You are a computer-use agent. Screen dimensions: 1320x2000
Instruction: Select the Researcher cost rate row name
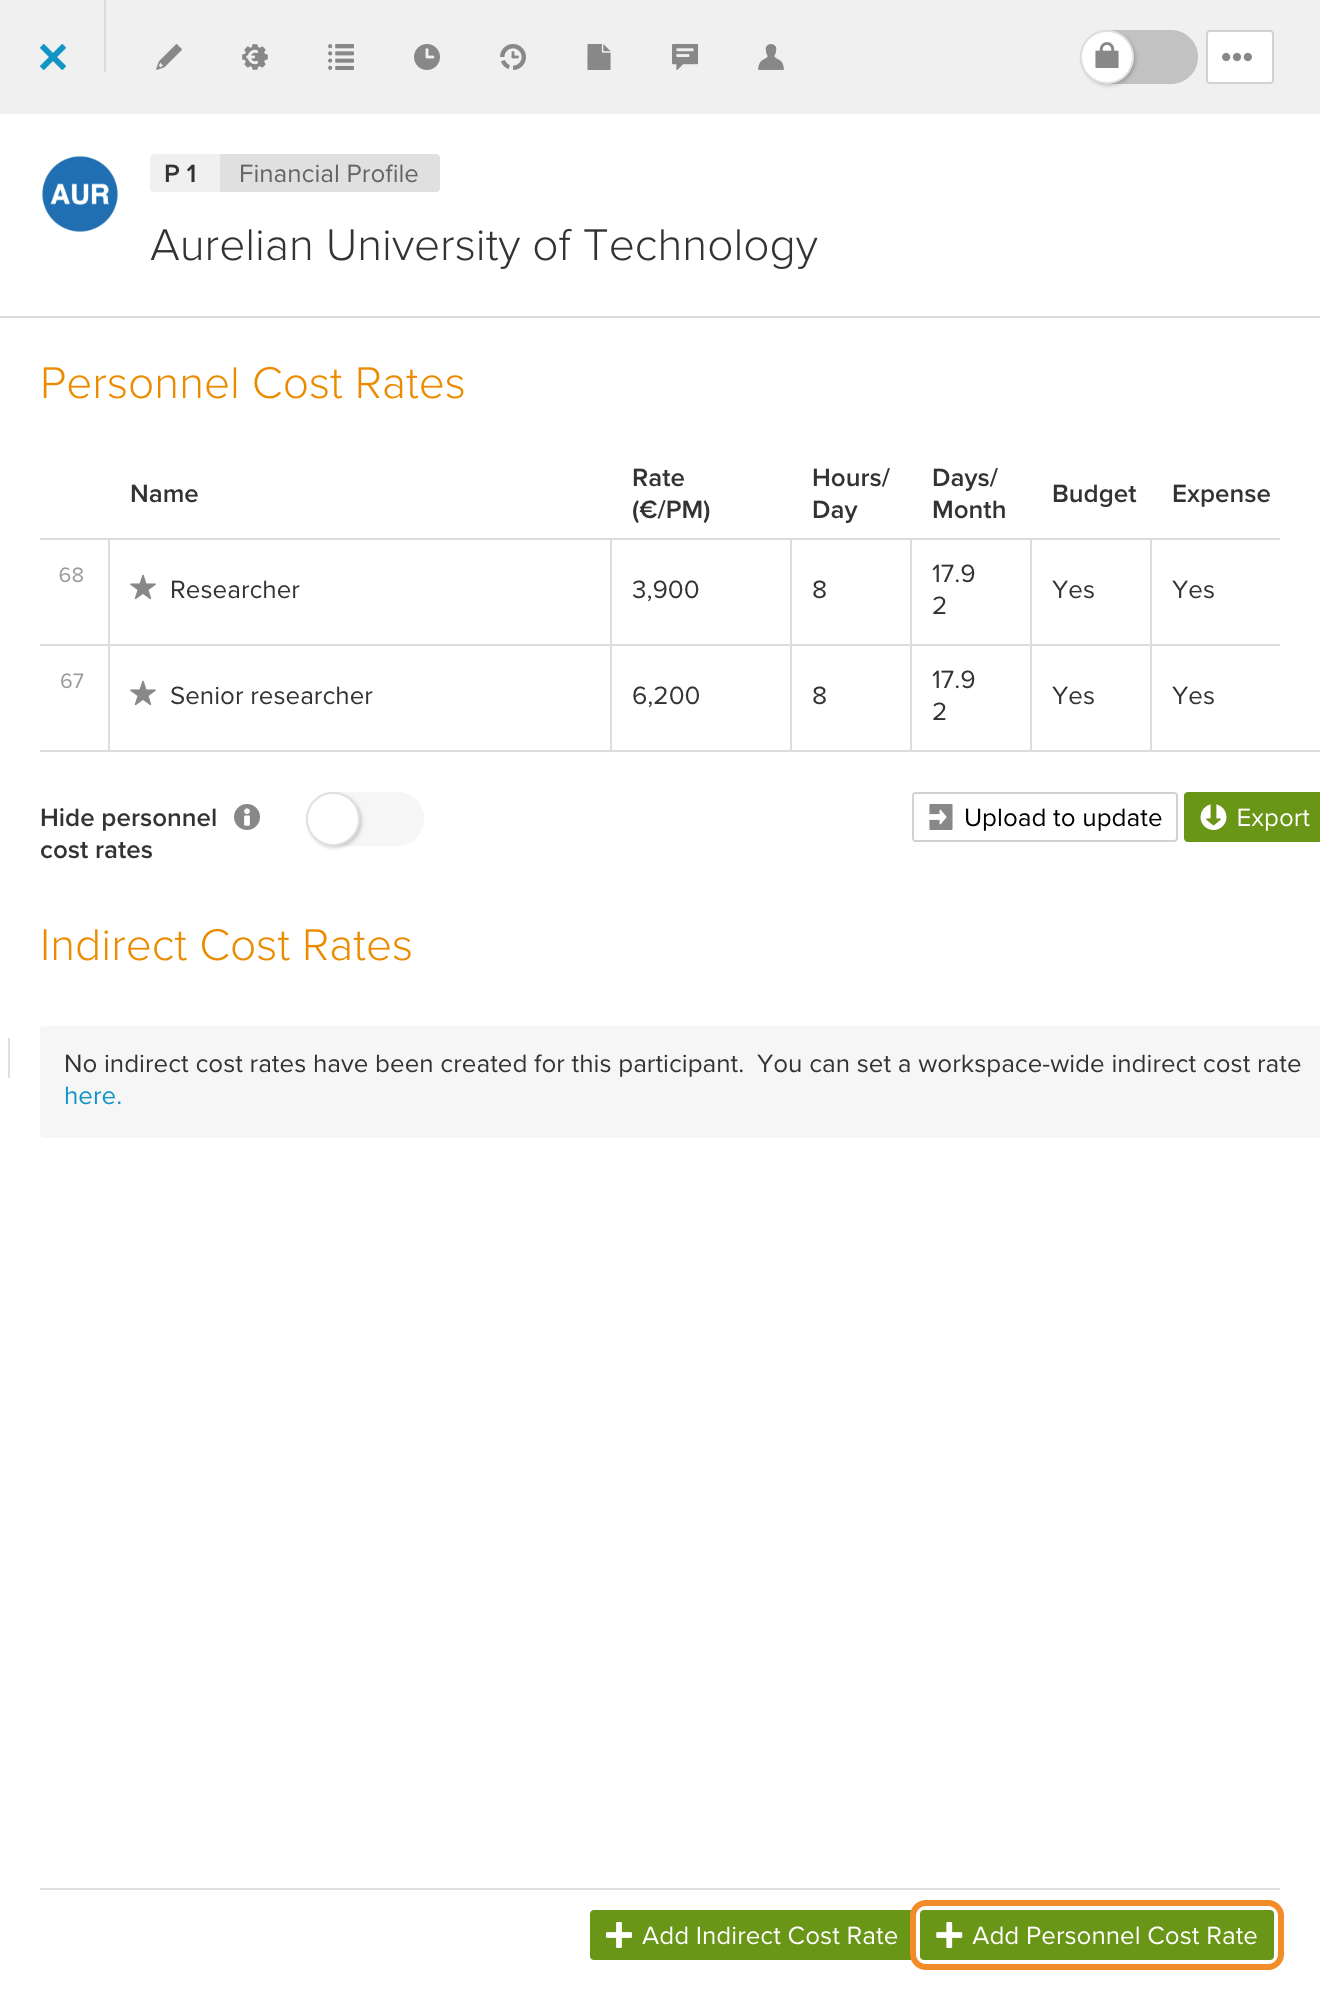tap(235, 590)
